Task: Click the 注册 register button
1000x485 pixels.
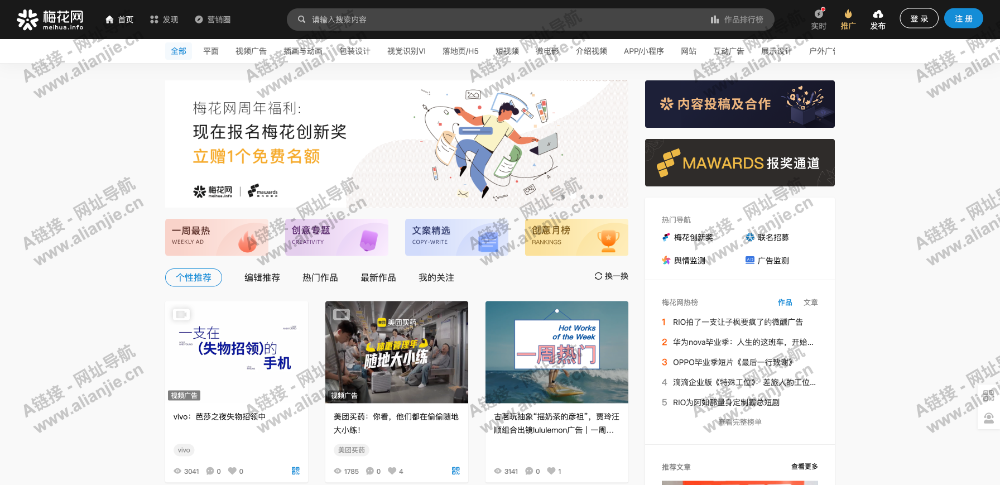Action: point(963,19)
